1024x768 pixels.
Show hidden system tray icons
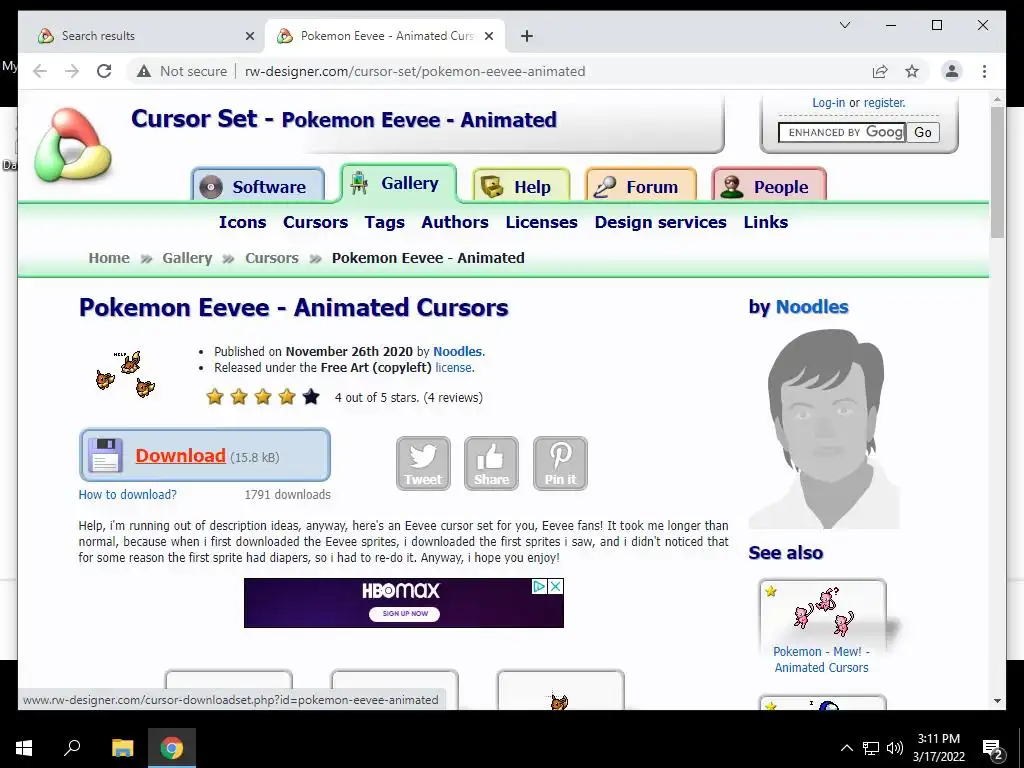[x=846, y=748]
